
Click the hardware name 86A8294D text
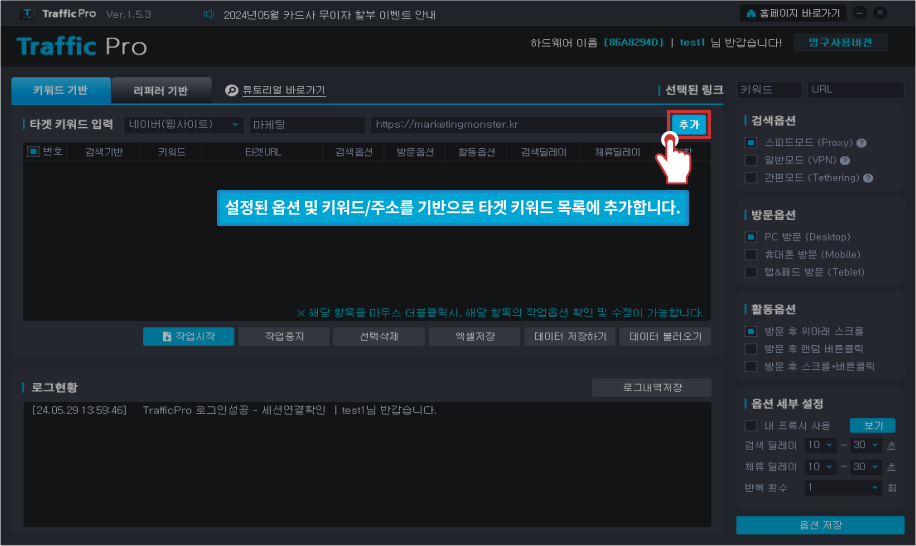click(633, 43)
